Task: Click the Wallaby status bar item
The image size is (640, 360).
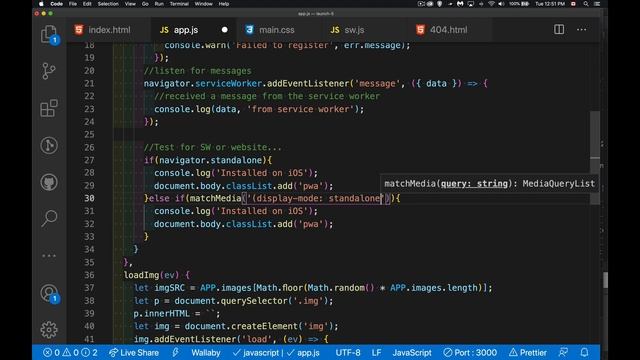Action: pos(206,353)
